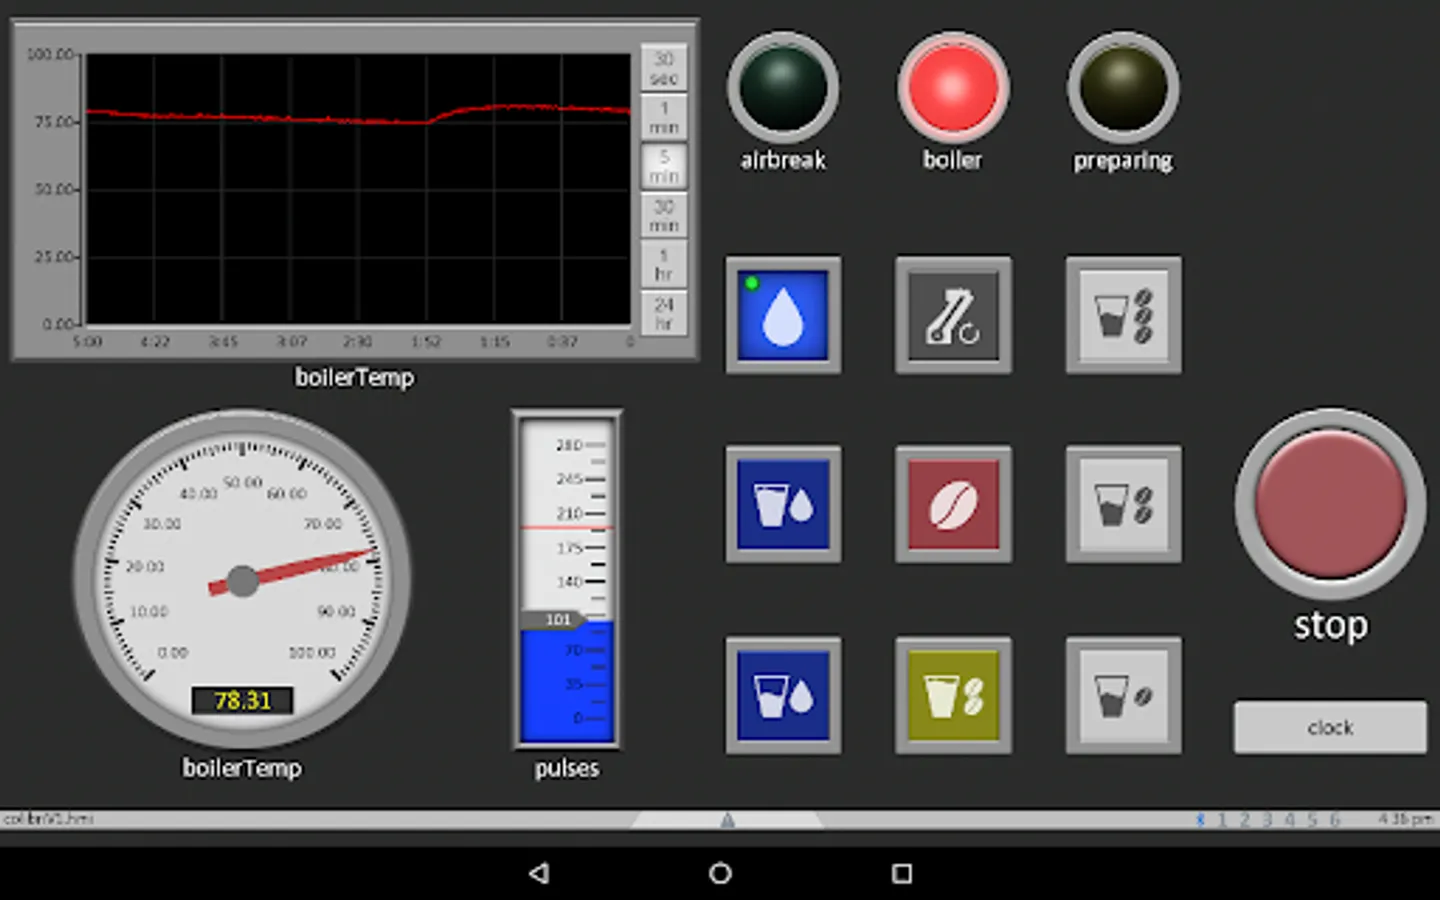Image resolution: width=1440 pixels, height=900 pixels.
Task: Click the pulses level gauge column
Action: coord(567,580)
